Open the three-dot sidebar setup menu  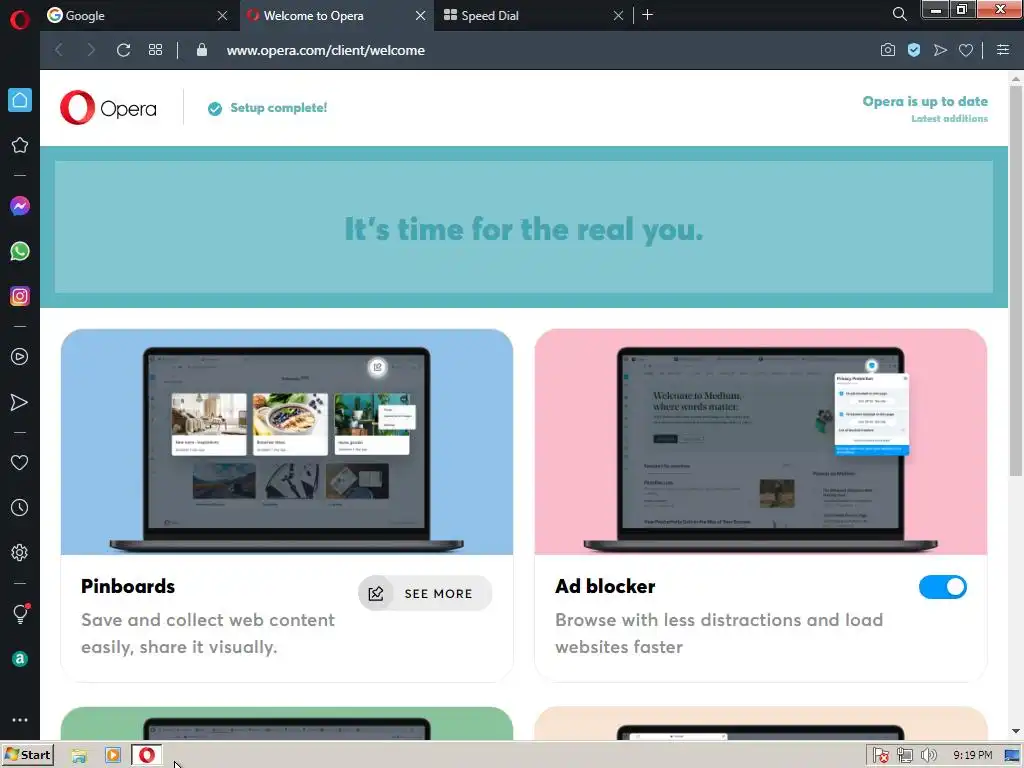point(20,720)
